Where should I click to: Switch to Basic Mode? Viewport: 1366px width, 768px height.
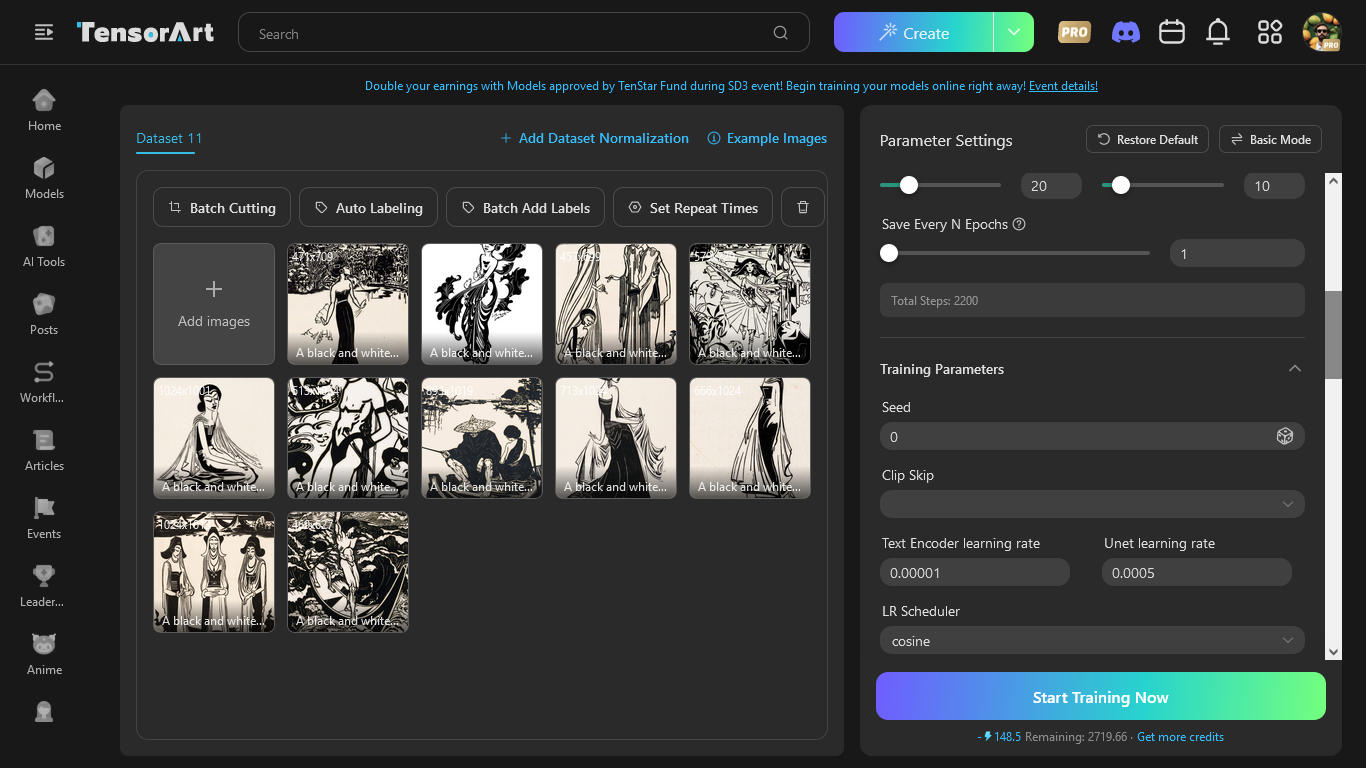[1270, 139]
